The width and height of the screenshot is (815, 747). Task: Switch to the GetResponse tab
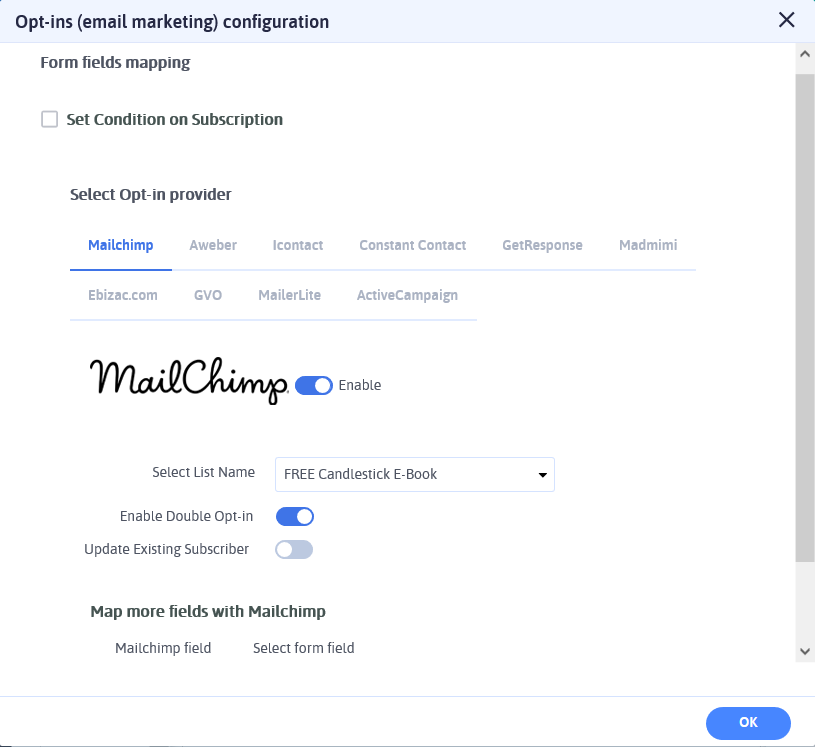pyautogui.click(x=542, y=245)
